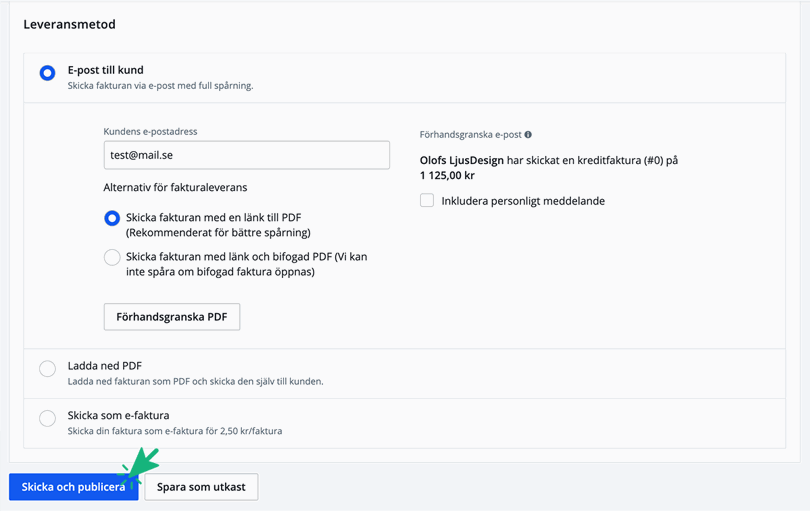Select the Skicka som e-faktura radio button
This screenshot has width=810, height=511.
(x=47, y=419)
